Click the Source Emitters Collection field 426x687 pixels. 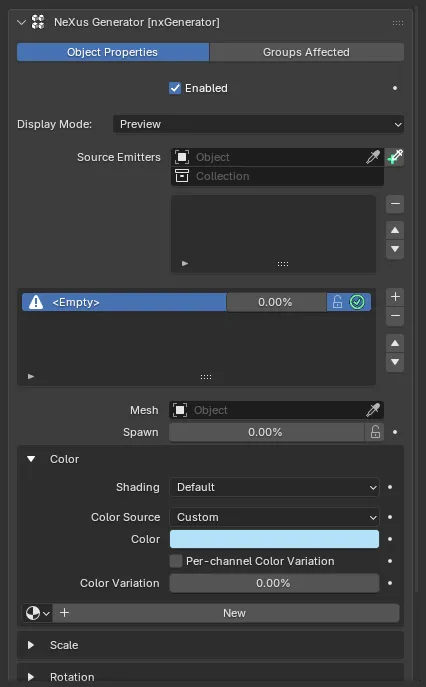tap(277, 176)
